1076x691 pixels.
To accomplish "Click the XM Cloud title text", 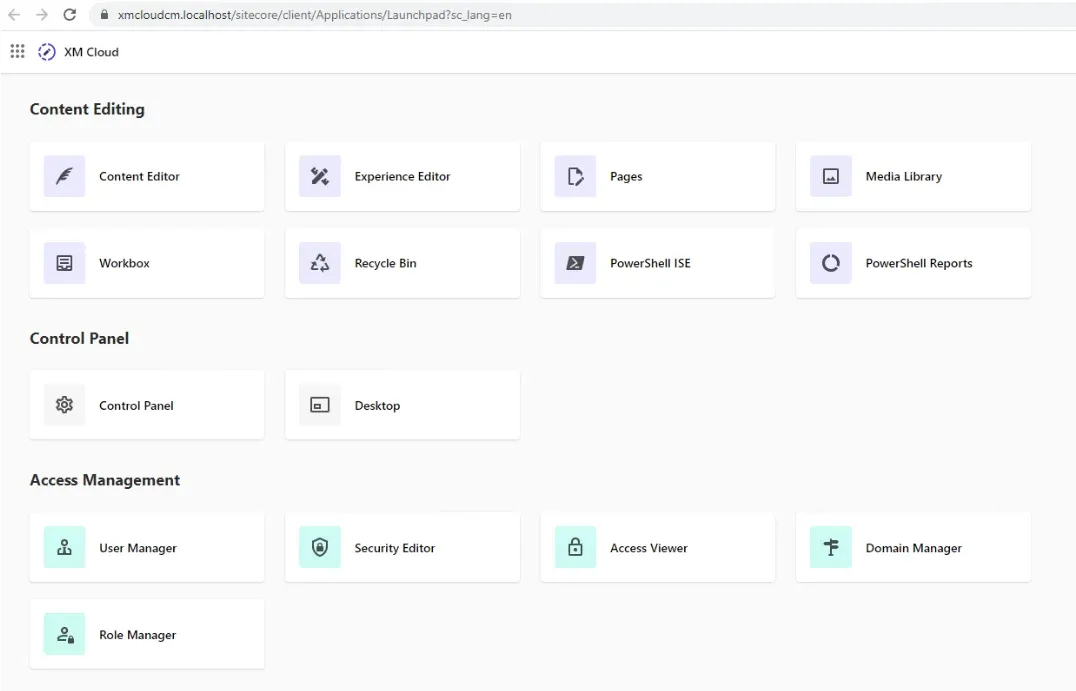I will [91, 52].
